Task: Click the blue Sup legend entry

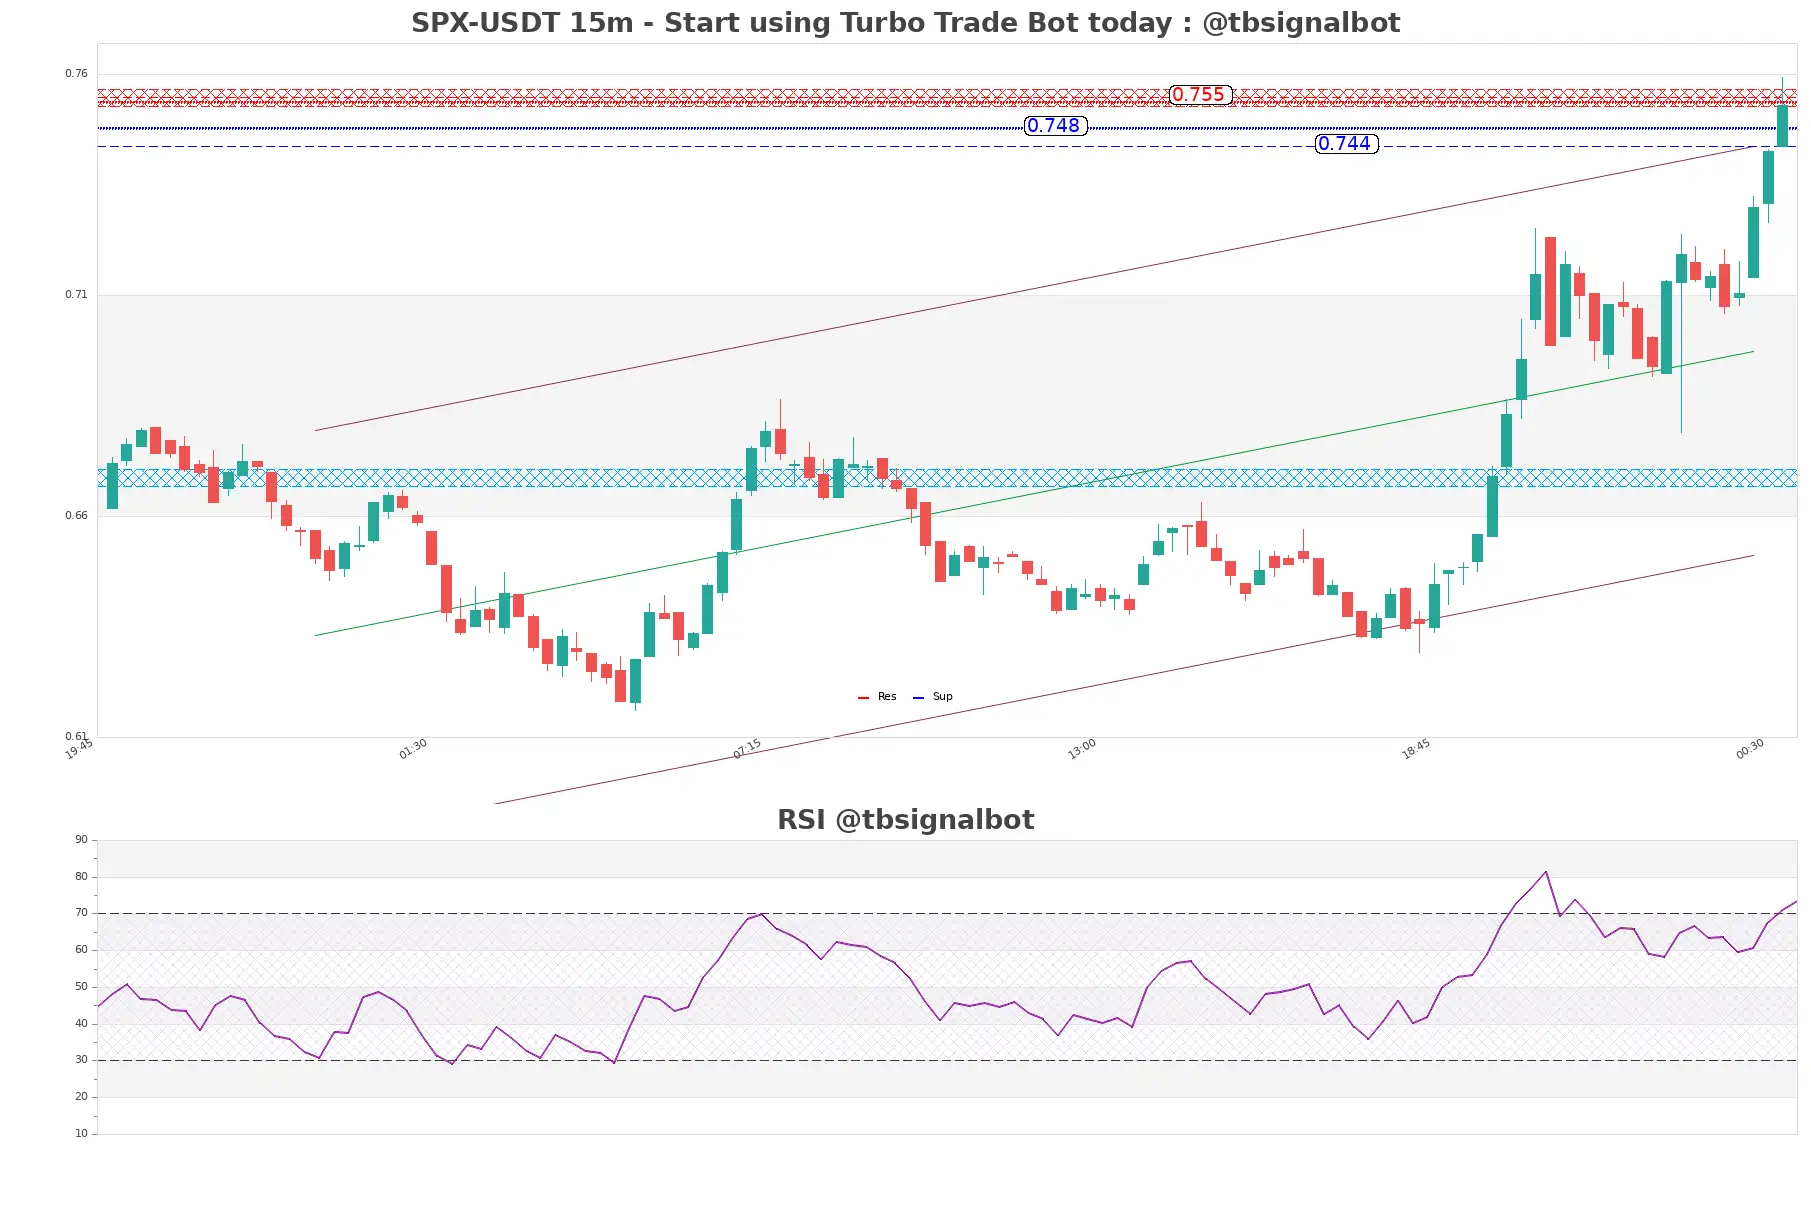Action: [933, 697]
